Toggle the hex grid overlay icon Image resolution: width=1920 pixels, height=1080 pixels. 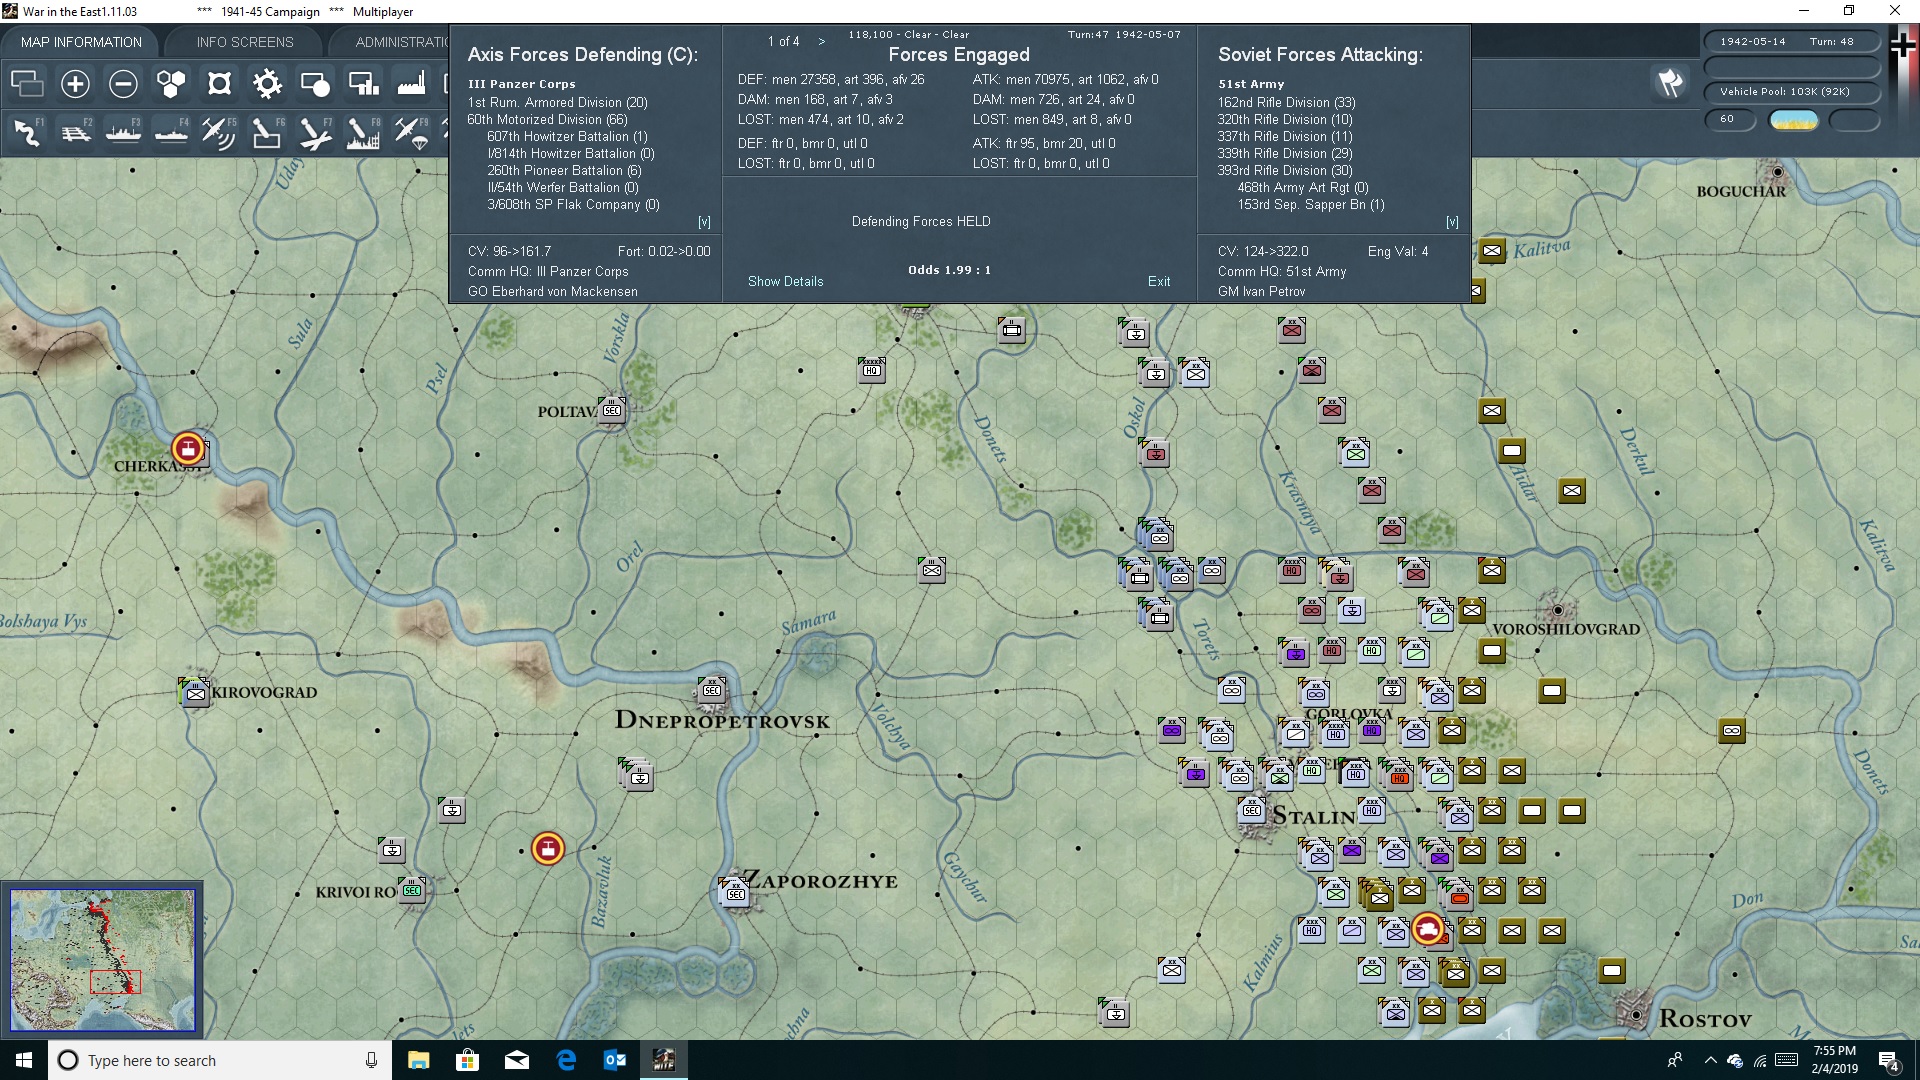[x=171, y=84]
